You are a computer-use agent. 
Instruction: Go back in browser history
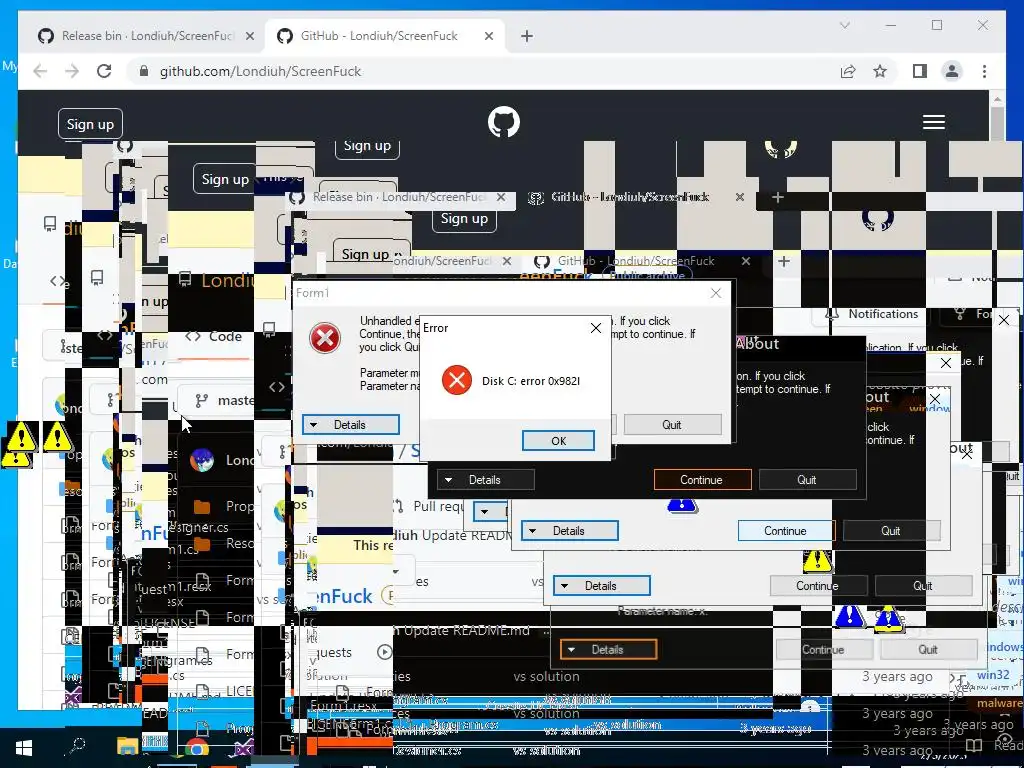40,71
